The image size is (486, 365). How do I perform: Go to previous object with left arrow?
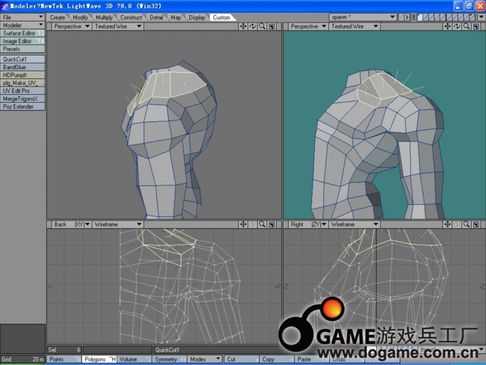tap(402, 17)
